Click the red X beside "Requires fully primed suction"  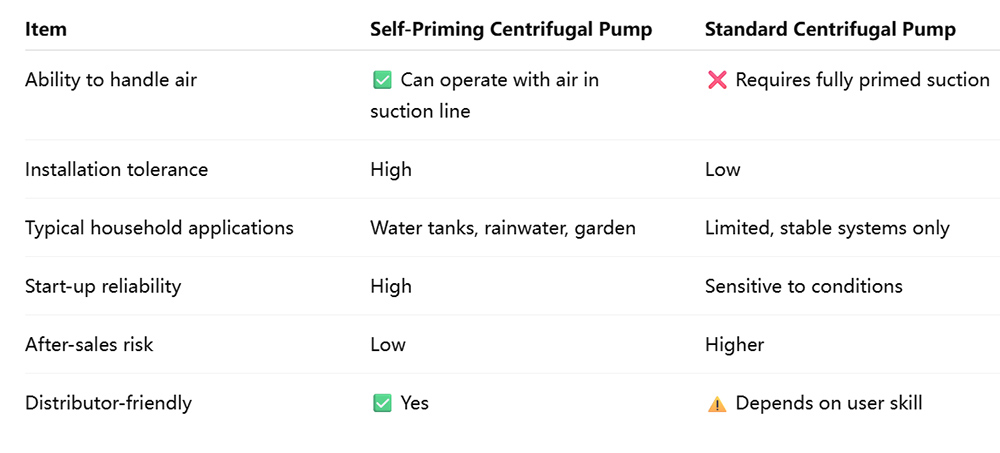[x=717, y=80]
